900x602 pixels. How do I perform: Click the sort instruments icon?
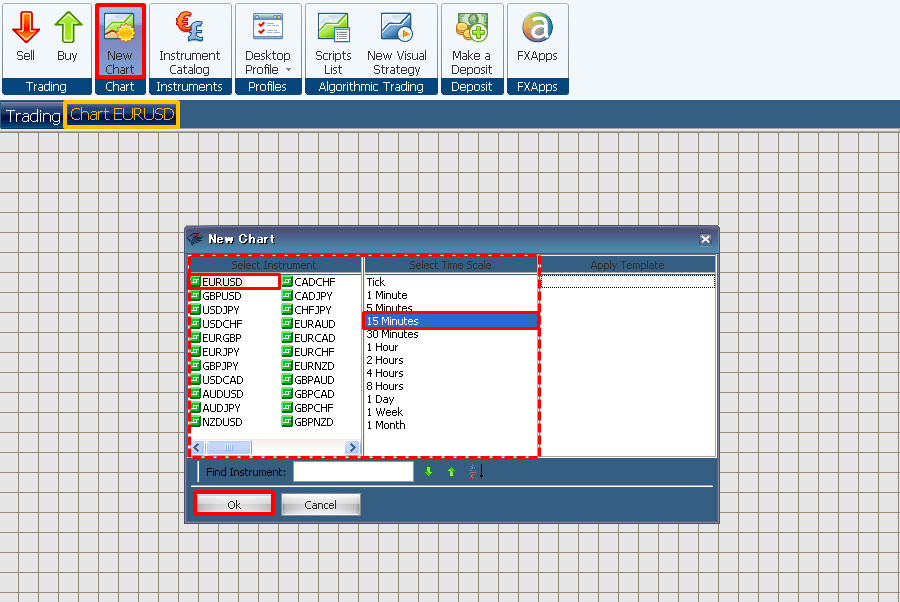(x=476, y=472)
